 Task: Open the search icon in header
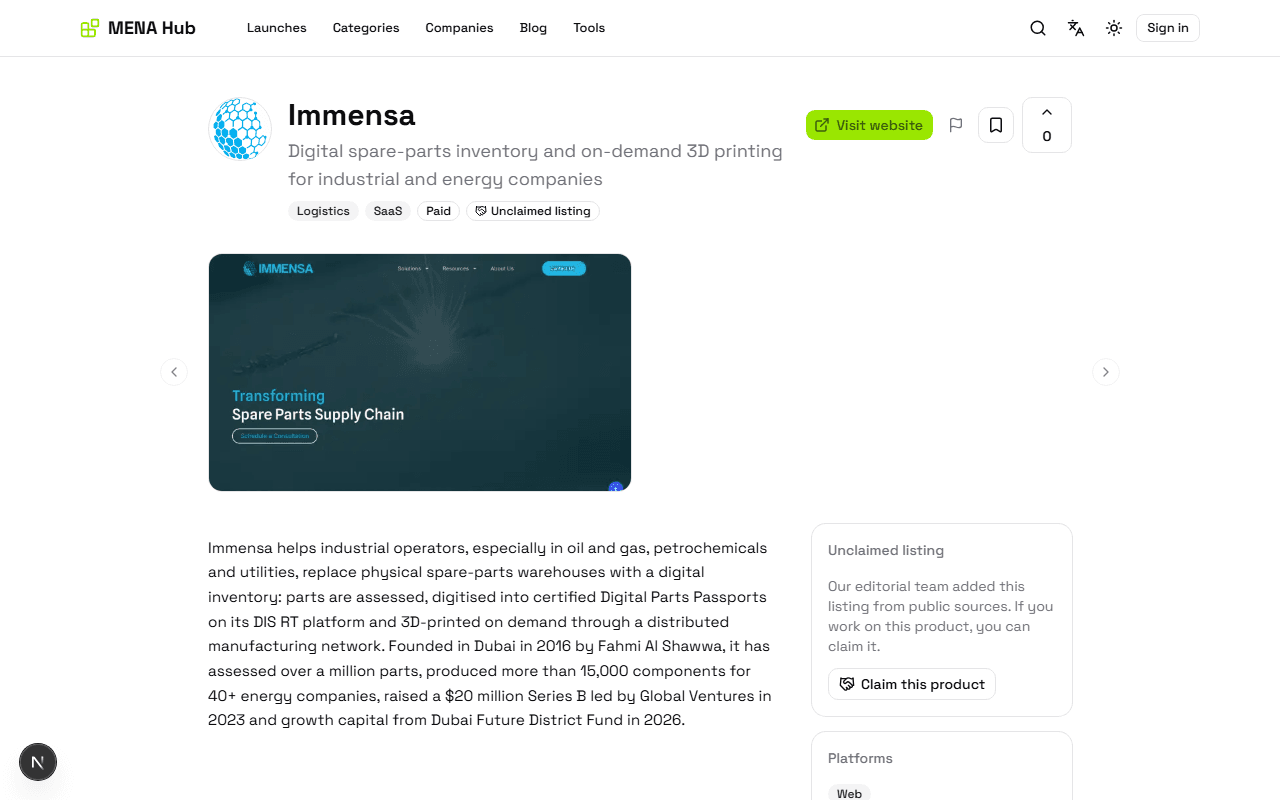click(1038, 28)
